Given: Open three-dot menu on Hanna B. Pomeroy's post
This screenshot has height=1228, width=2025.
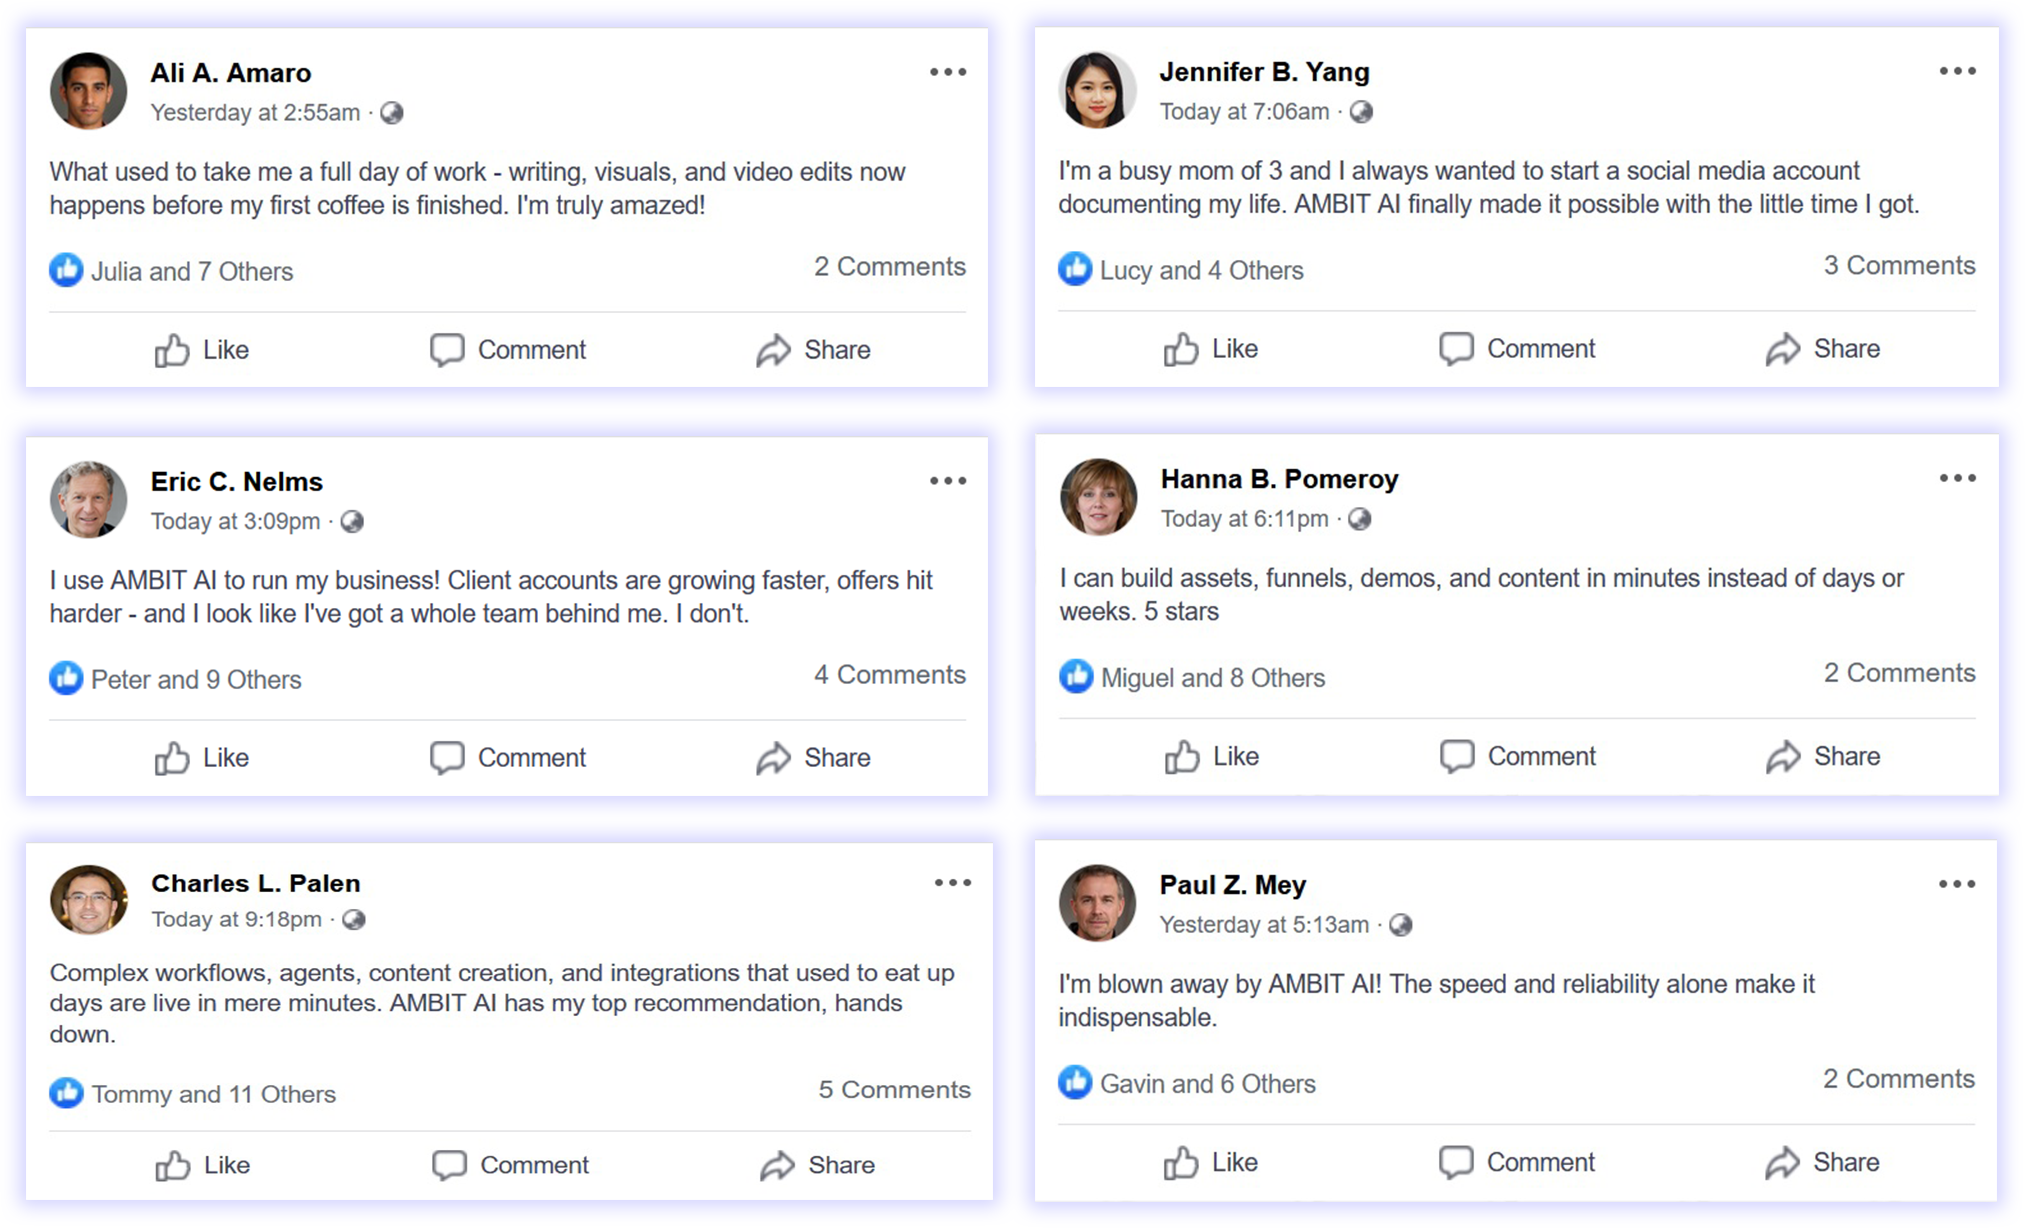Looking at the screenshot, I should coord(1957,478).
